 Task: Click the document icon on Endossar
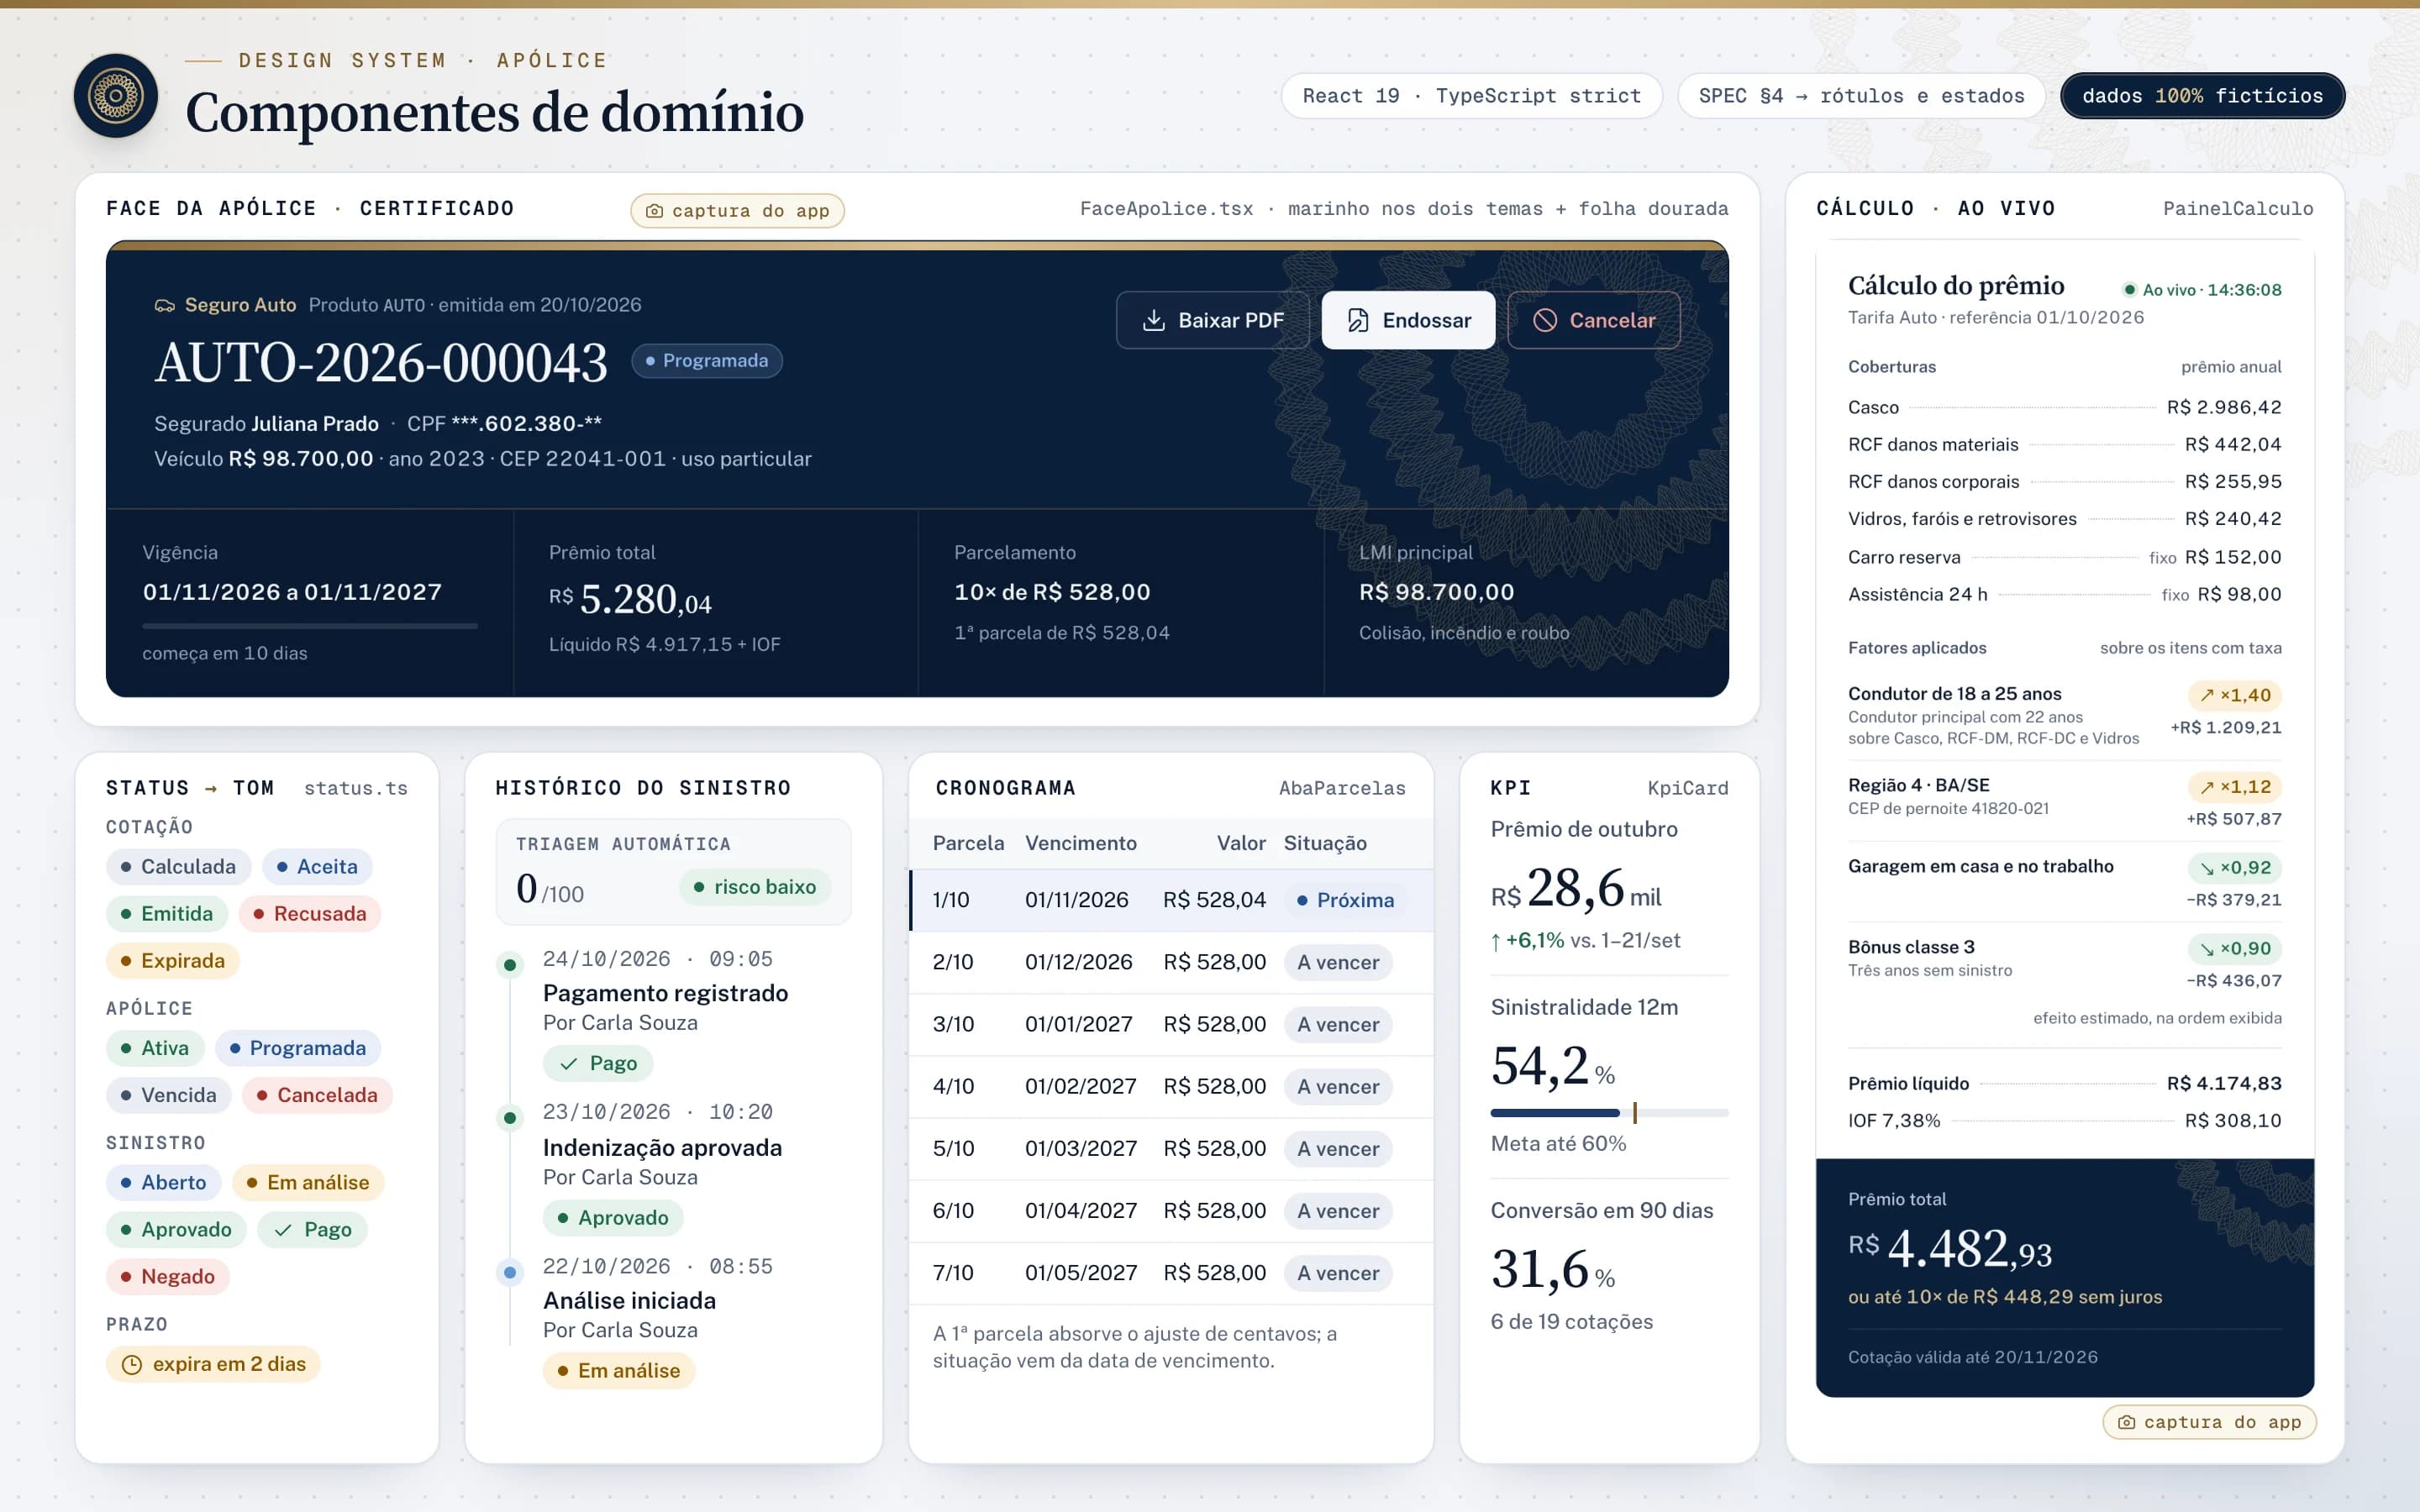point(1358,320)
